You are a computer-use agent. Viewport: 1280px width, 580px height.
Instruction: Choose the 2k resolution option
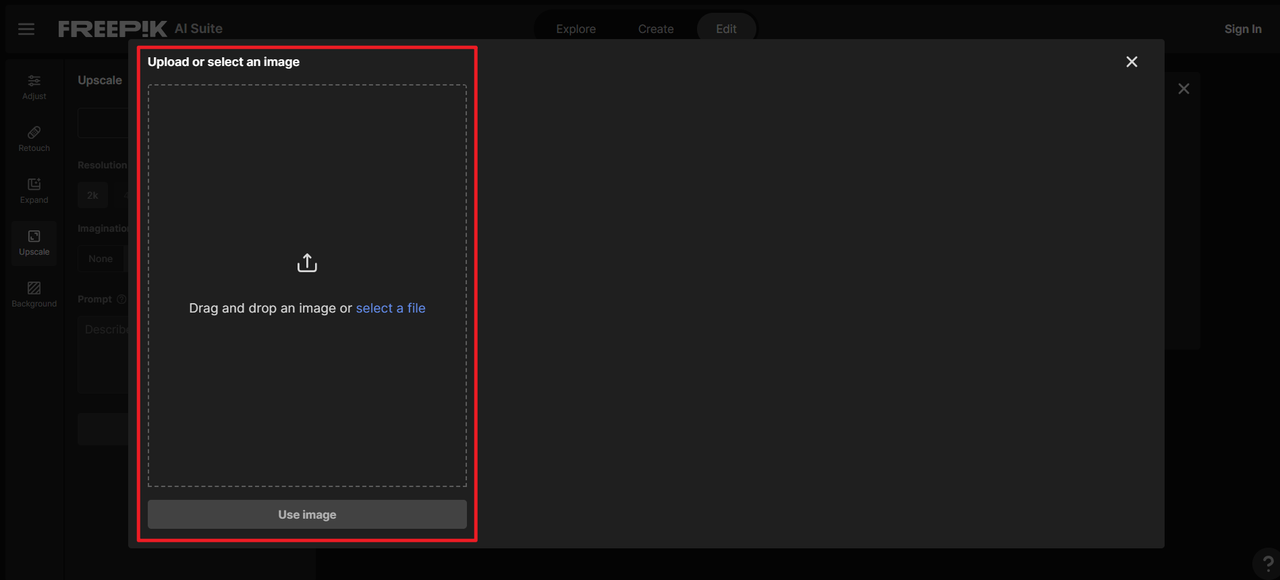tap(93, 195)
